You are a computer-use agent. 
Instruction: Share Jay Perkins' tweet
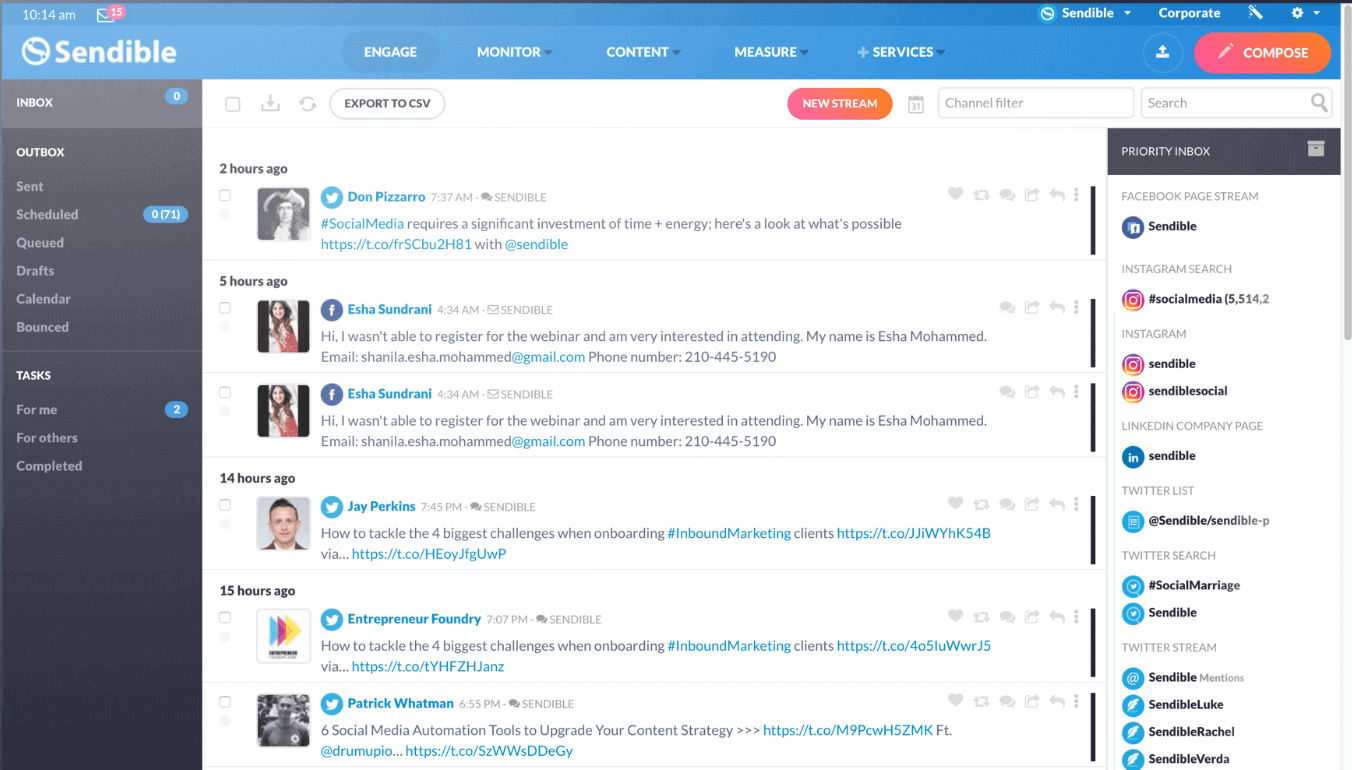(x=1032, y=505)
